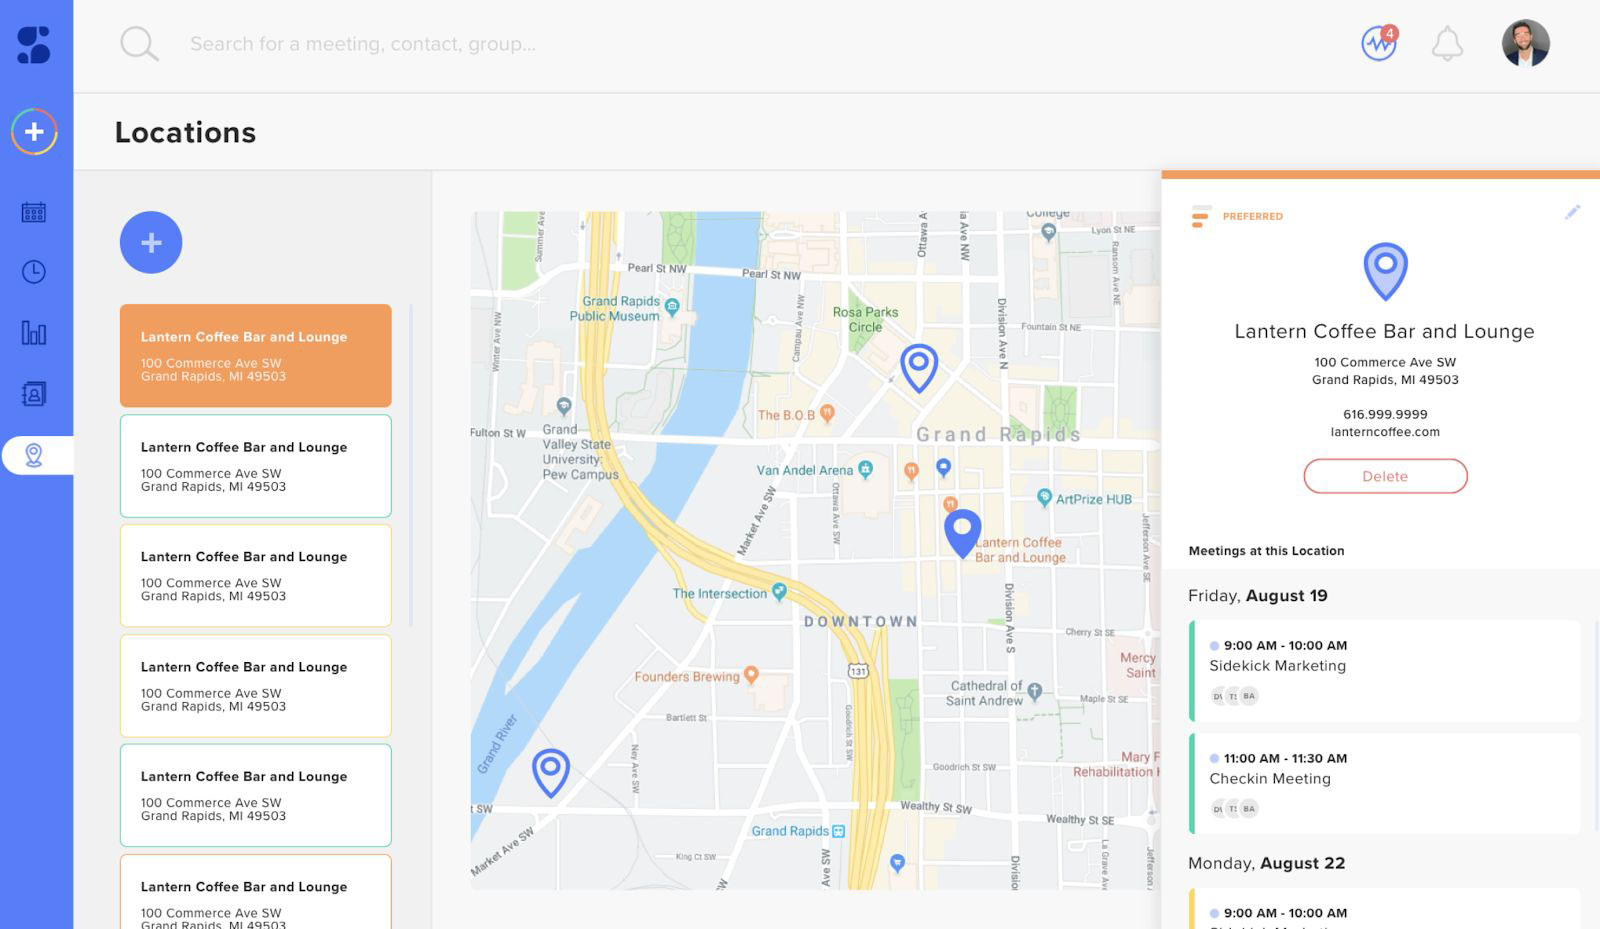Click the Grand Rapids transit station marker

[x=838, y=831]
